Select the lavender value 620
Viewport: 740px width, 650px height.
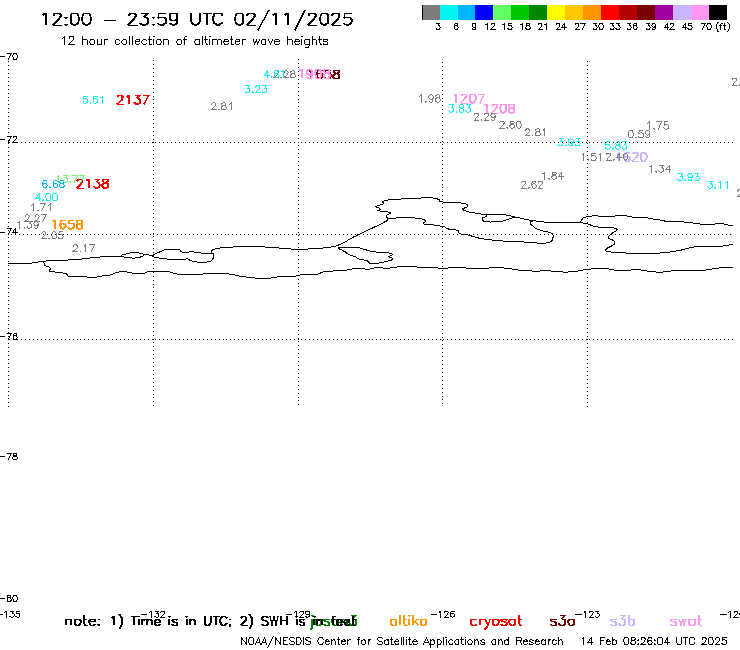637,157
